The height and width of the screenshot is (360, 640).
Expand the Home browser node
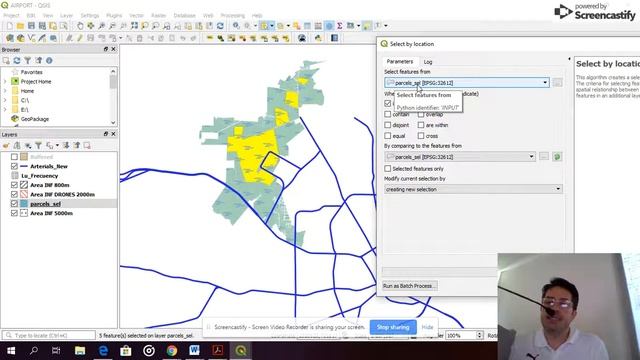coord(5,91)
